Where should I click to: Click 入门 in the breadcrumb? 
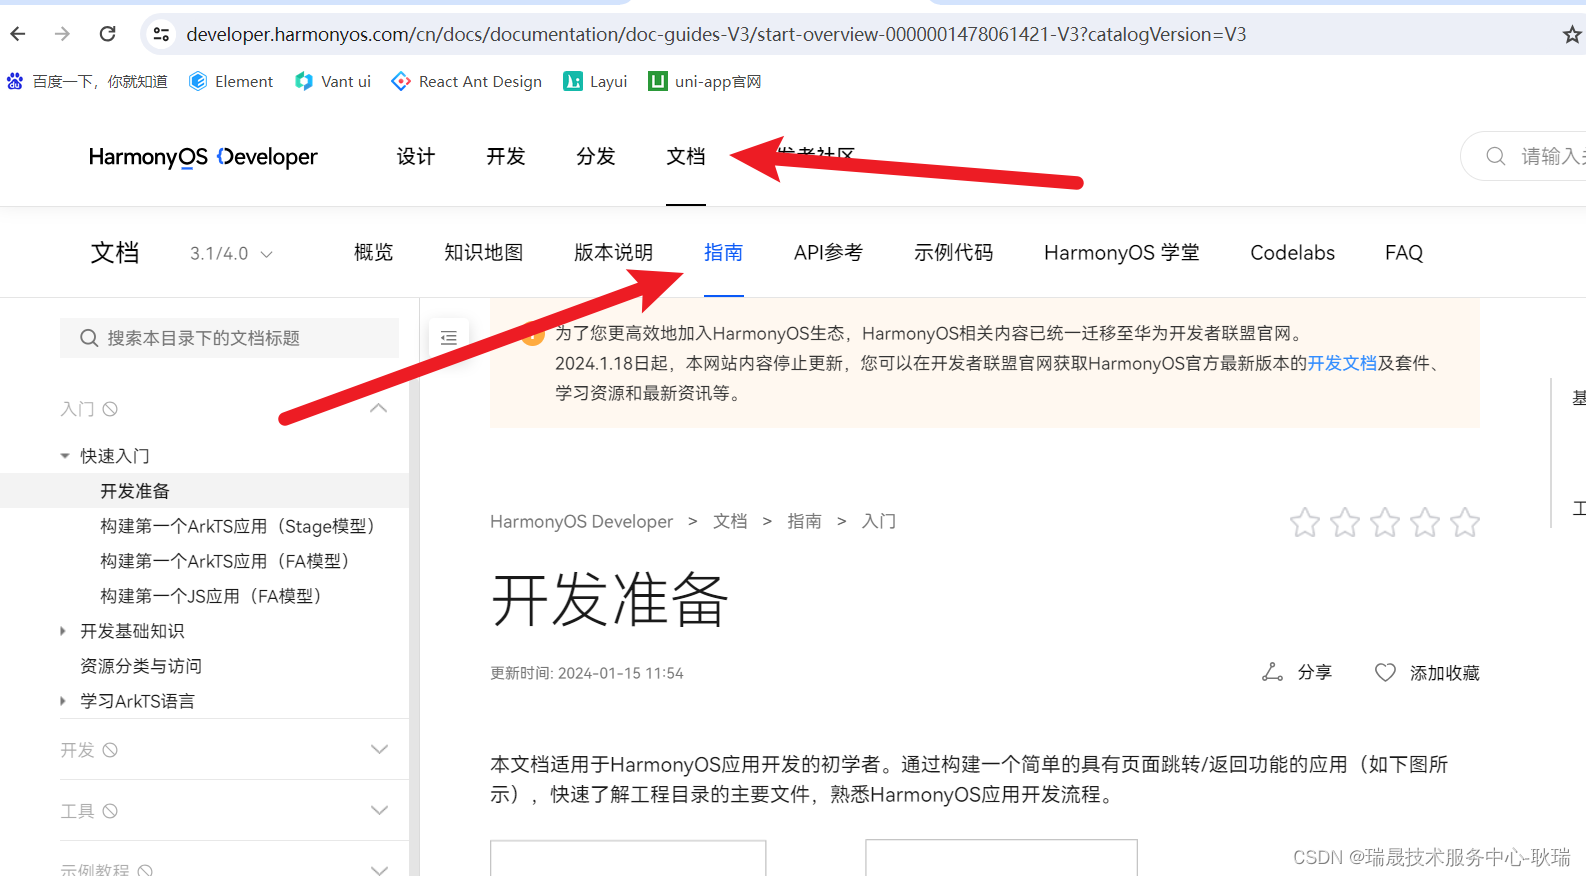[x=879, y=521]
